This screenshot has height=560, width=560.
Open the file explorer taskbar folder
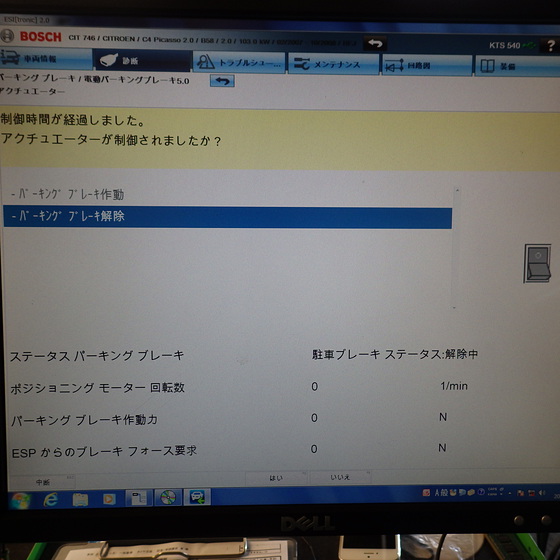(x=80, y=499)
